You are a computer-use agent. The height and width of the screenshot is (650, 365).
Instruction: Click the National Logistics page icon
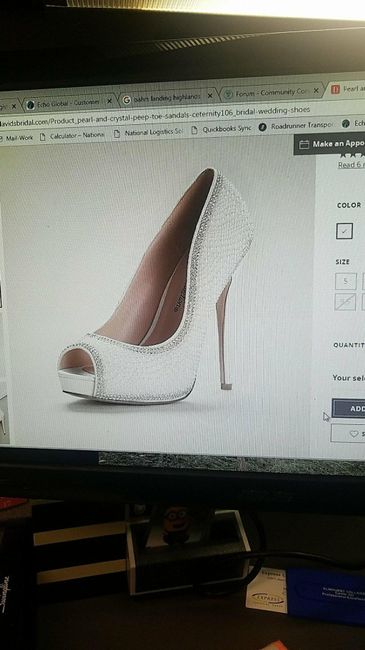pos(117,133)
